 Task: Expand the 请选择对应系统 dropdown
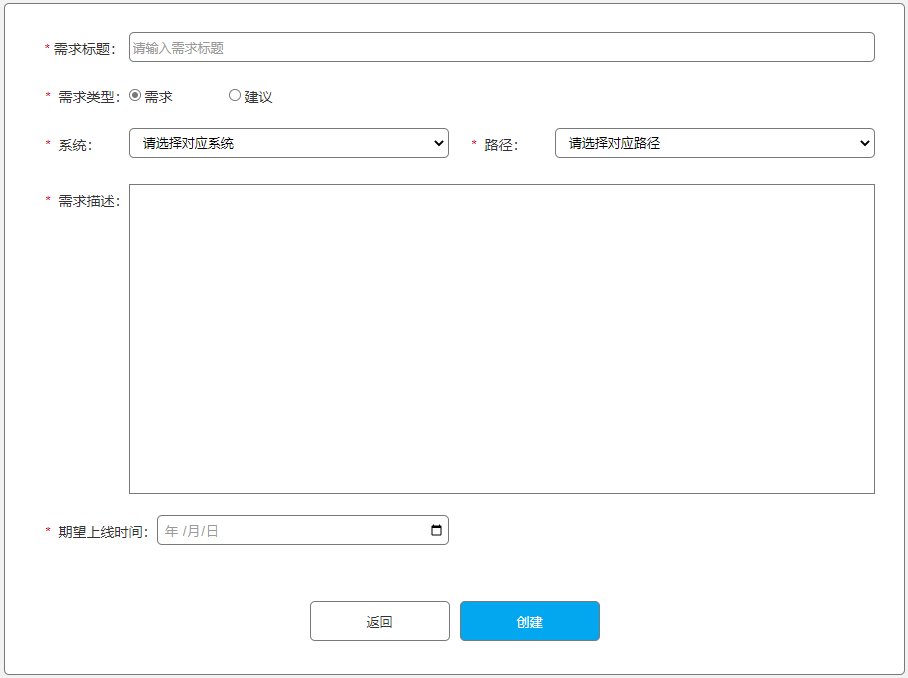click(x=288, y=143)
